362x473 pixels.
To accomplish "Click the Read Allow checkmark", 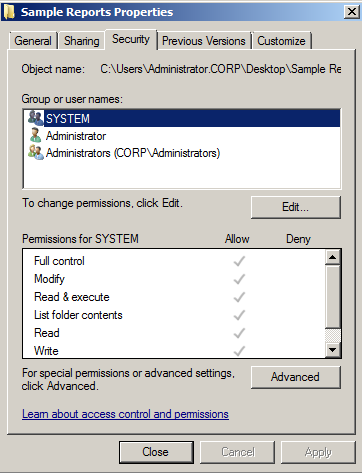I will pos(239,333).
